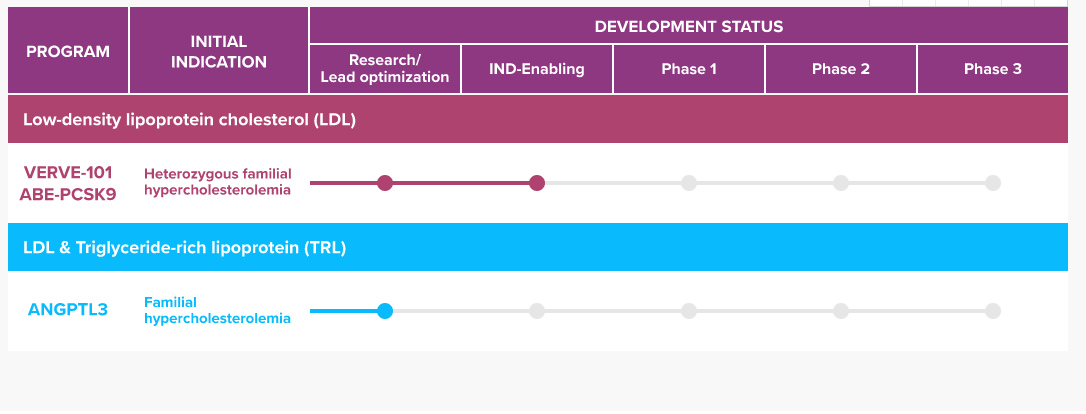Click the INITIAL INDICATION column header

pos(219,51)
